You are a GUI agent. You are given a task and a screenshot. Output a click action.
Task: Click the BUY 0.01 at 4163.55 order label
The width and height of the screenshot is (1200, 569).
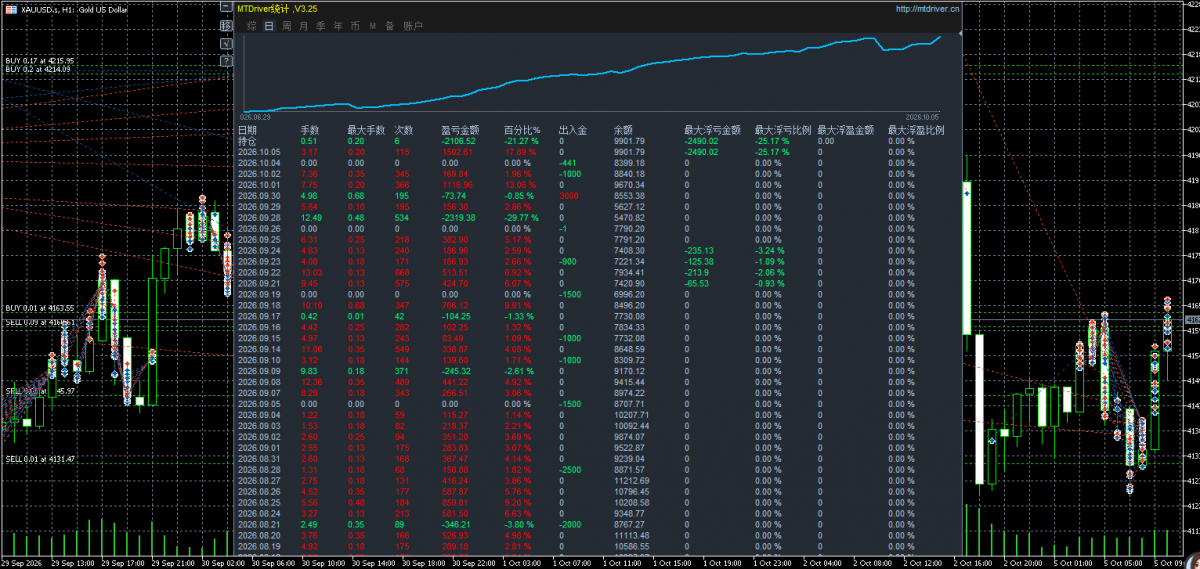(39, 308)
